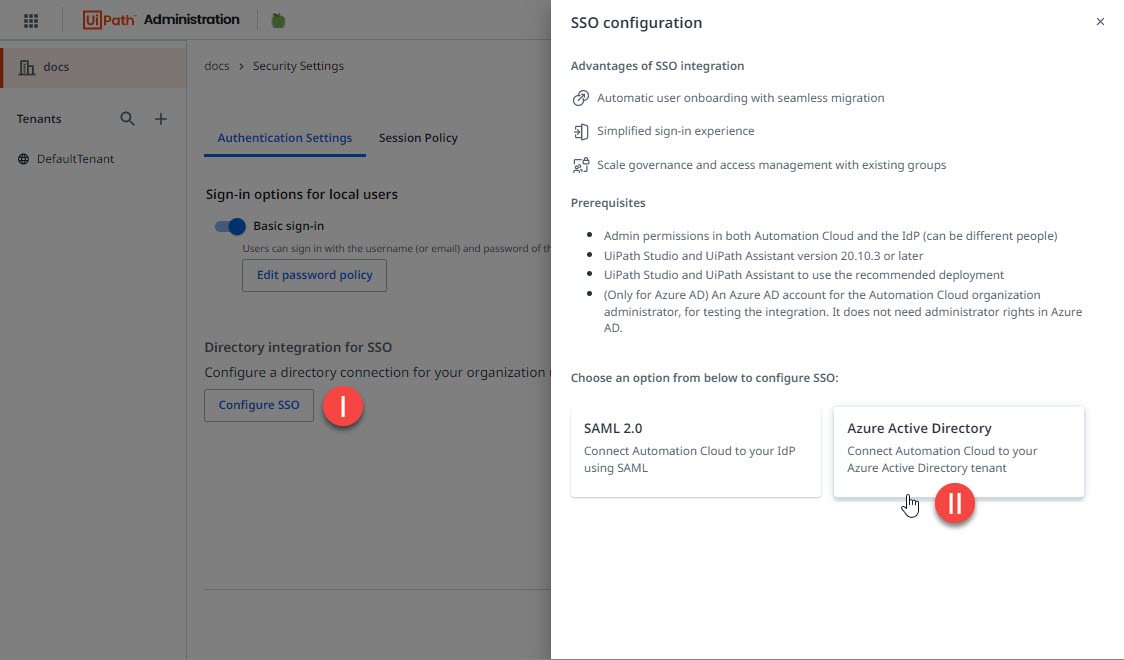
Task: Click the Admin permissions prerequisite bullet
Action: click(830, 236)
